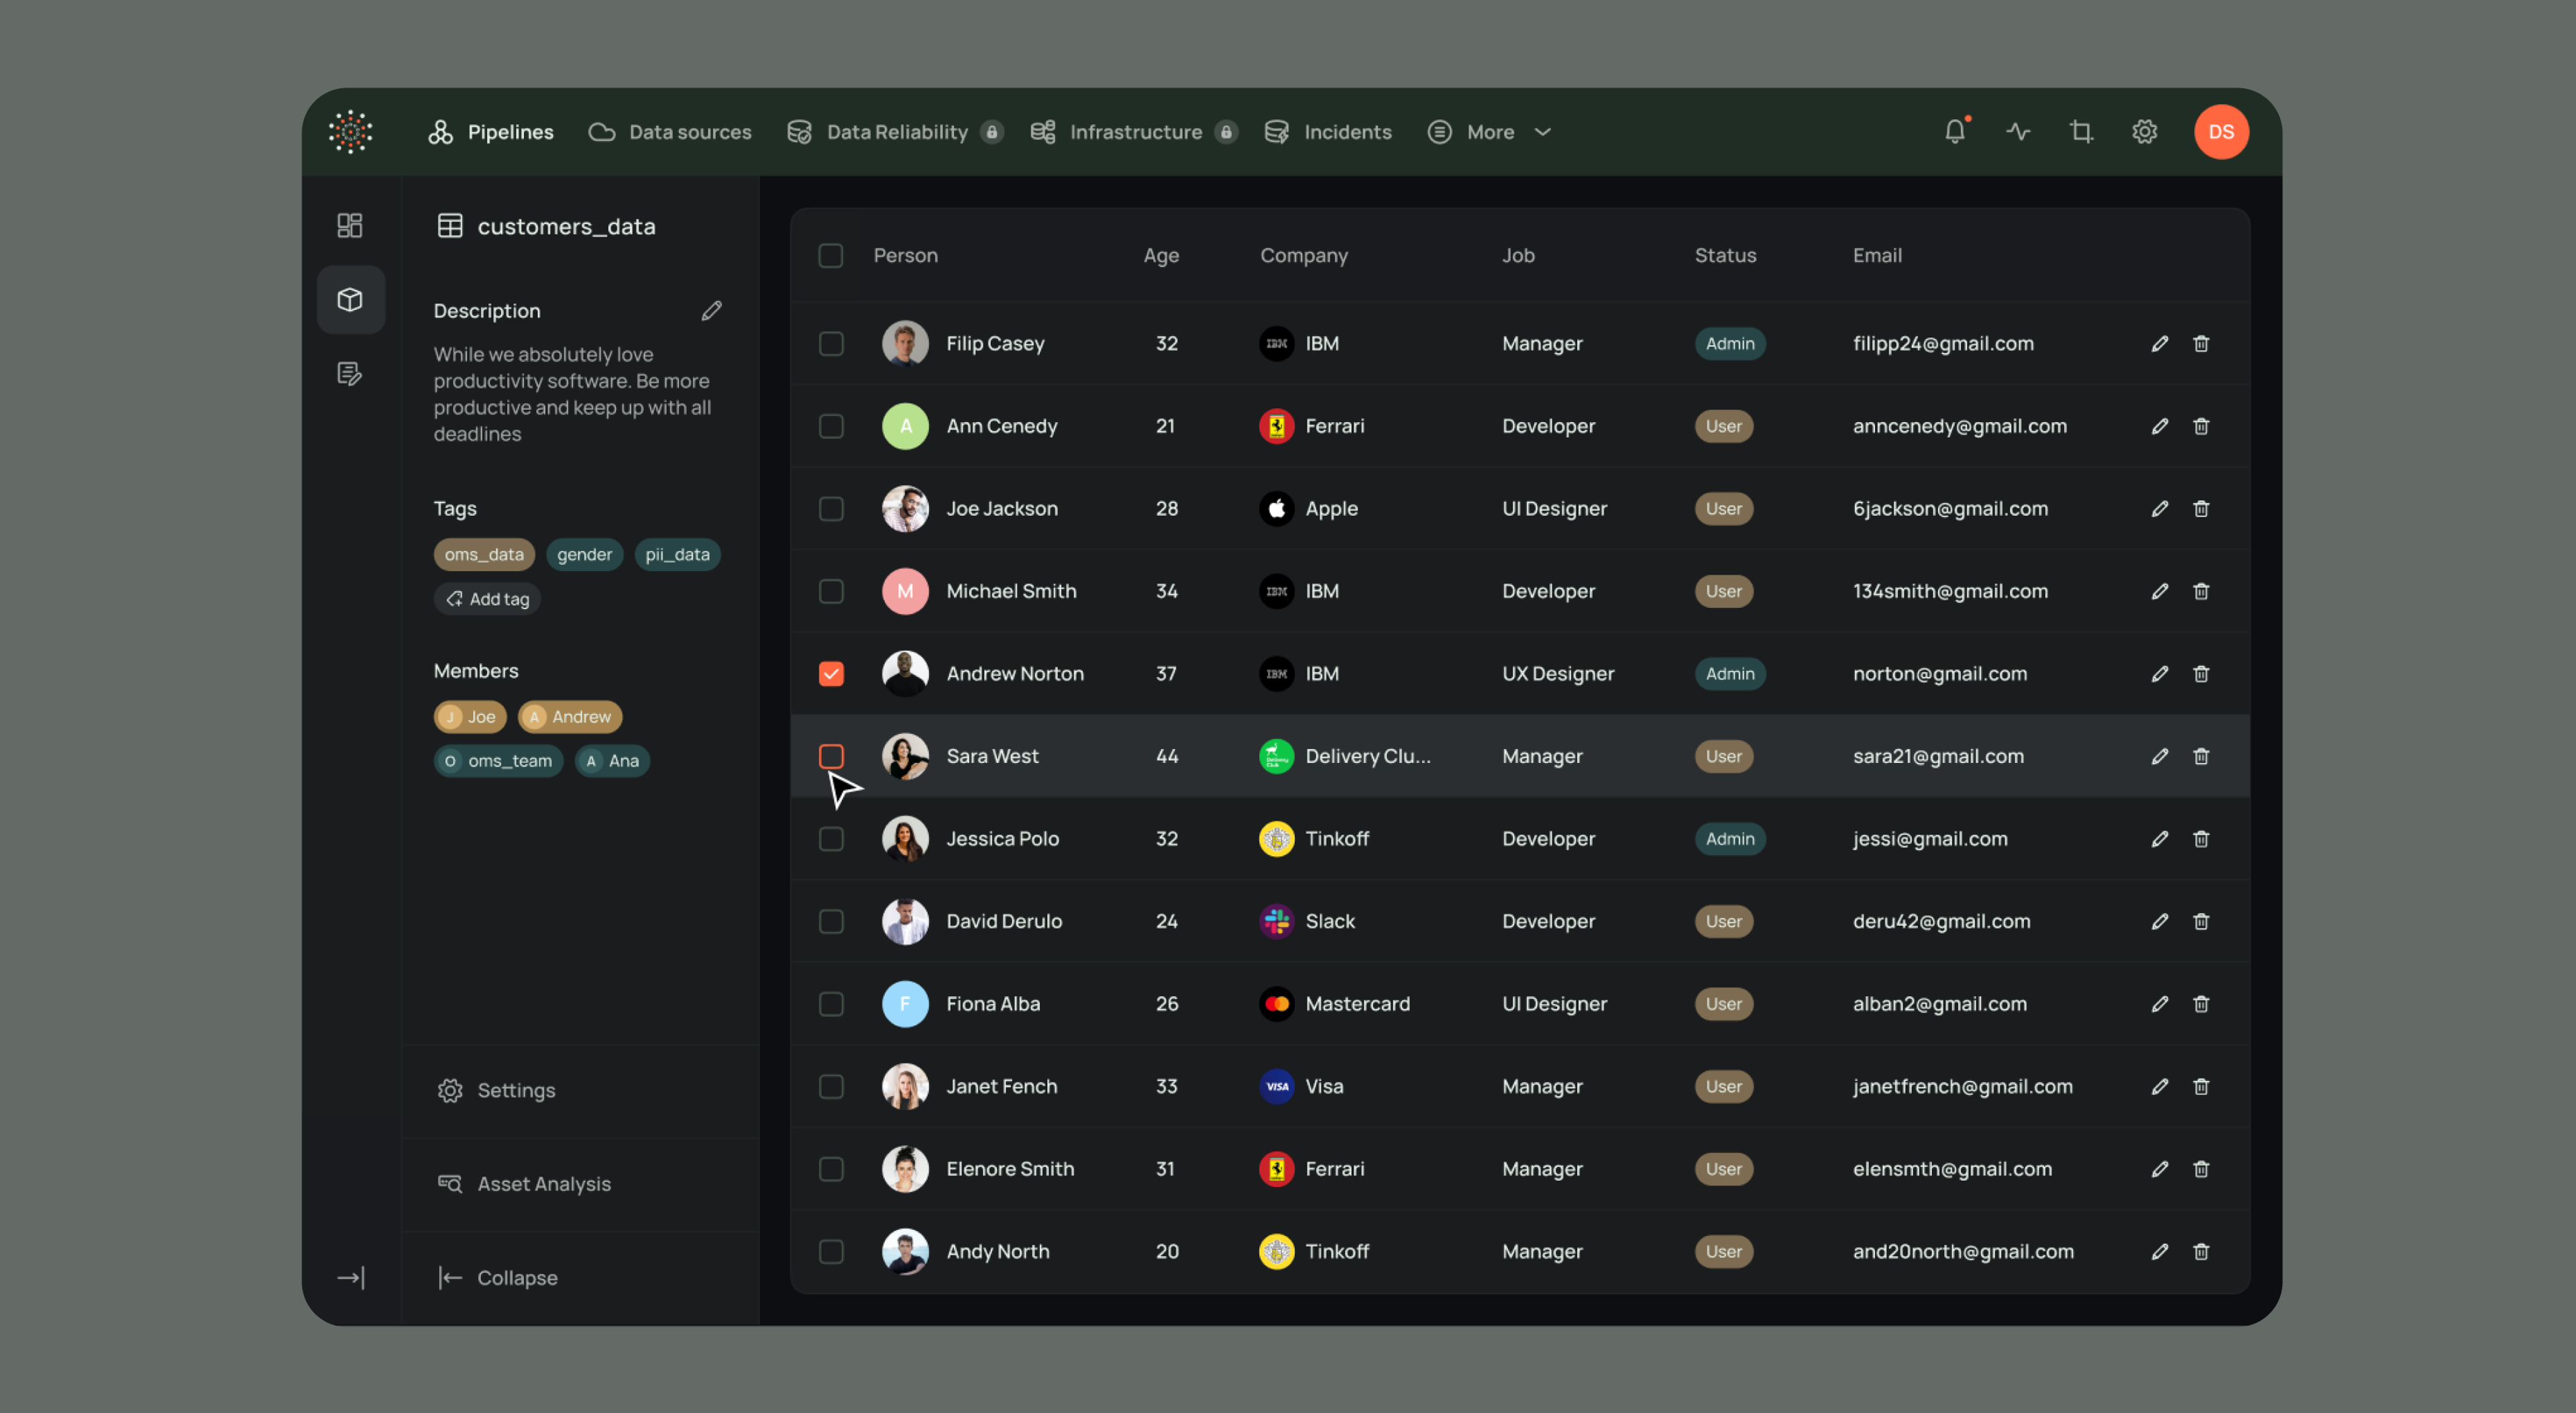
Task: Open the notifications bell icon
Action: point(1955,131)
